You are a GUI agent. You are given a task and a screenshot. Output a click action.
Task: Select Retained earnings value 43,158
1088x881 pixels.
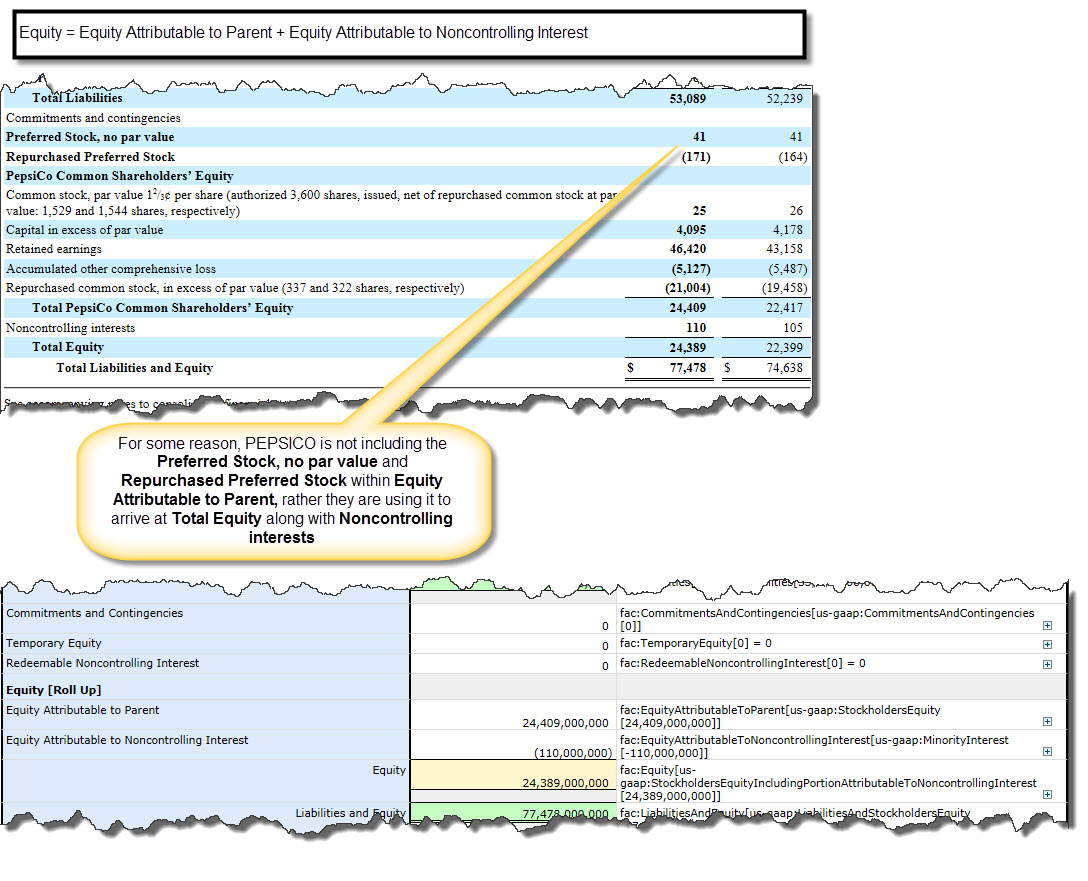(x=784, y=249)
